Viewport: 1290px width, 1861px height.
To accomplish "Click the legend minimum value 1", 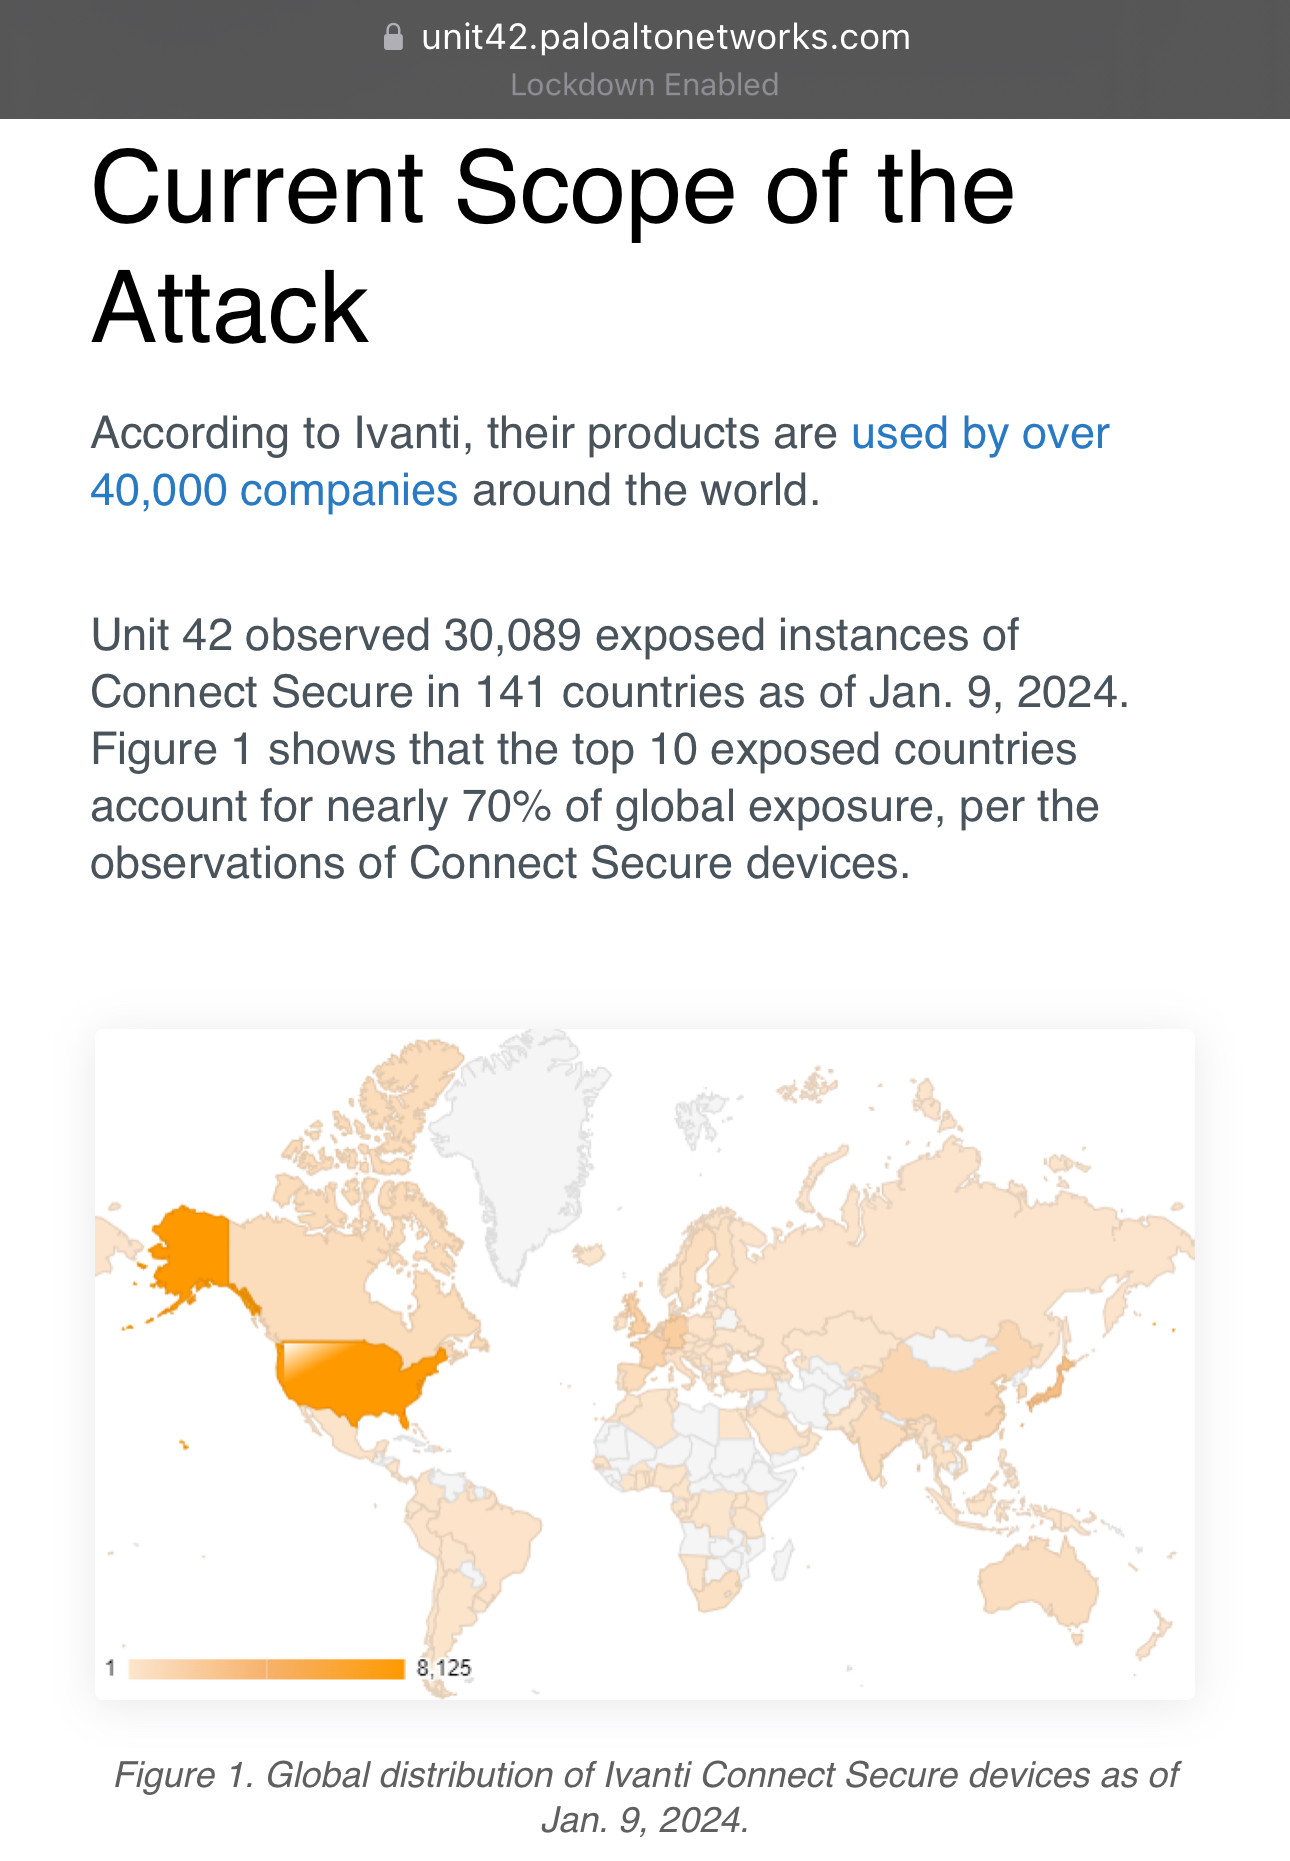I will (x=110, y=1668).
